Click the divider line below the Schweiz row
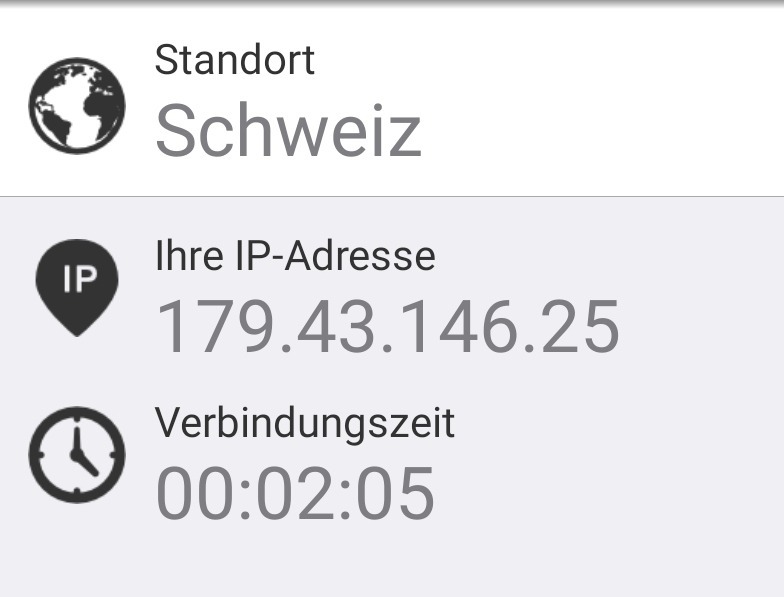 pyautogui.click(x=392, y=197)
